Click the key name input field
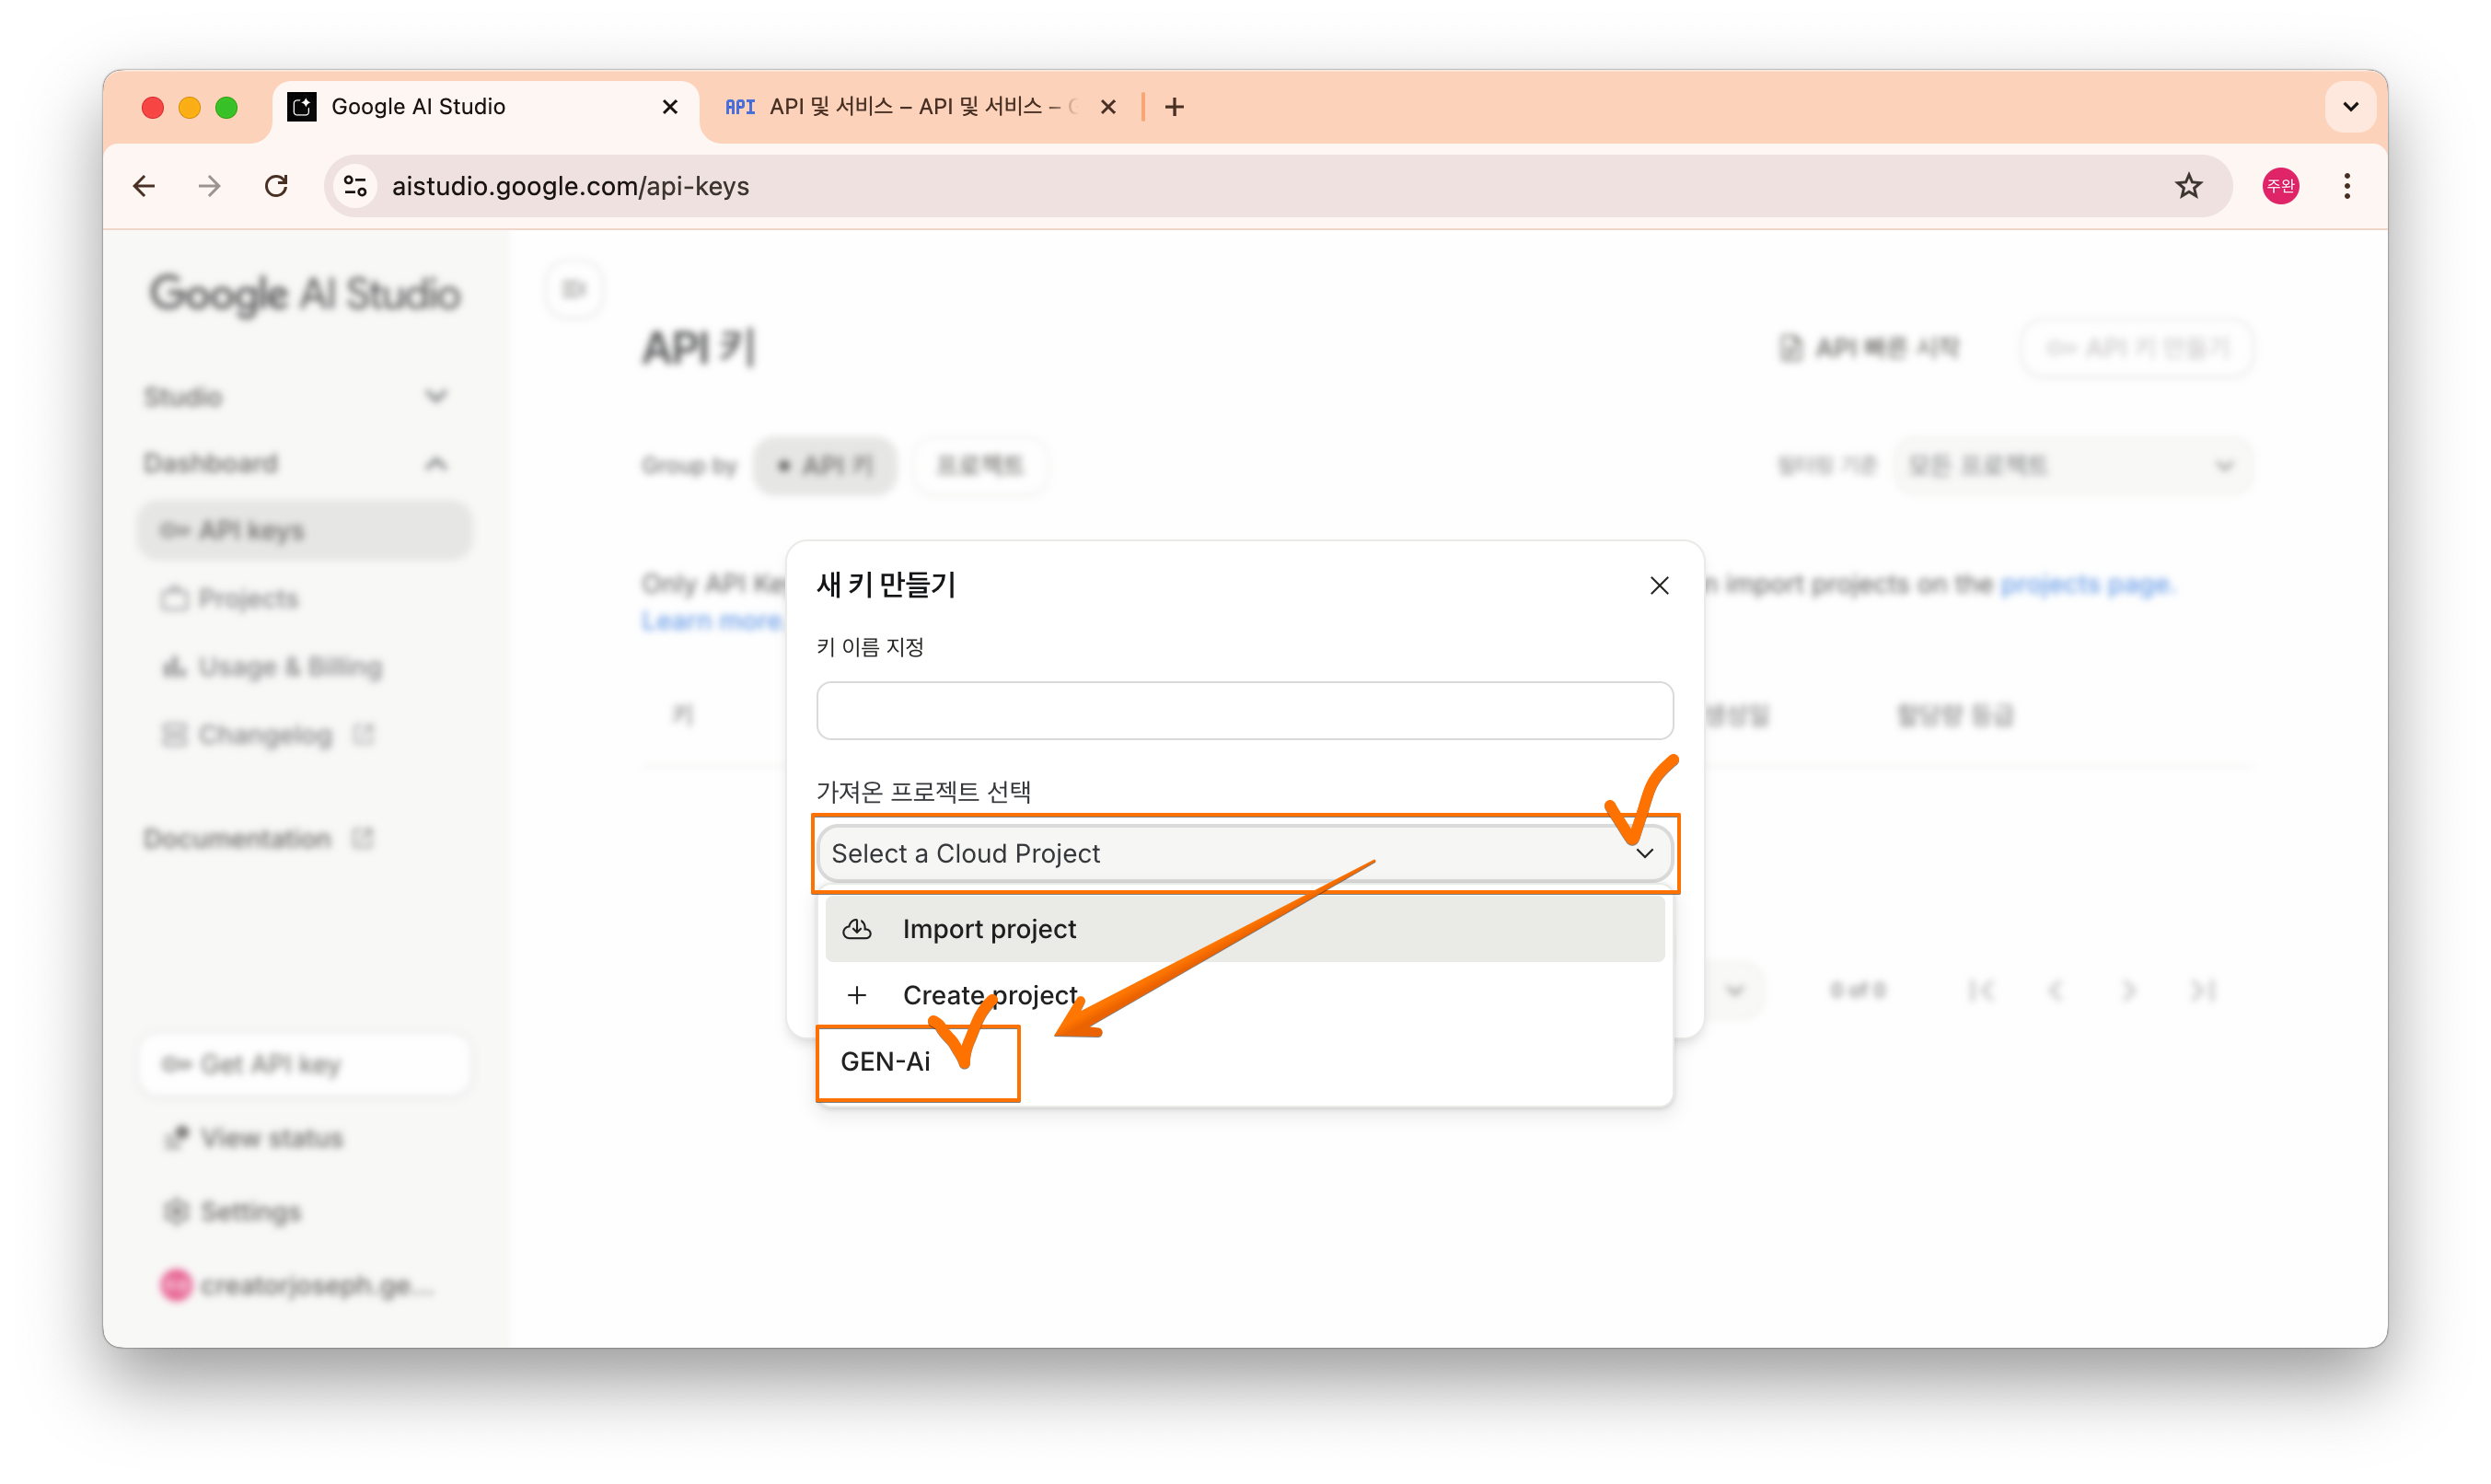This screenshot has width=2491, height=1484. pos(1243,711)
